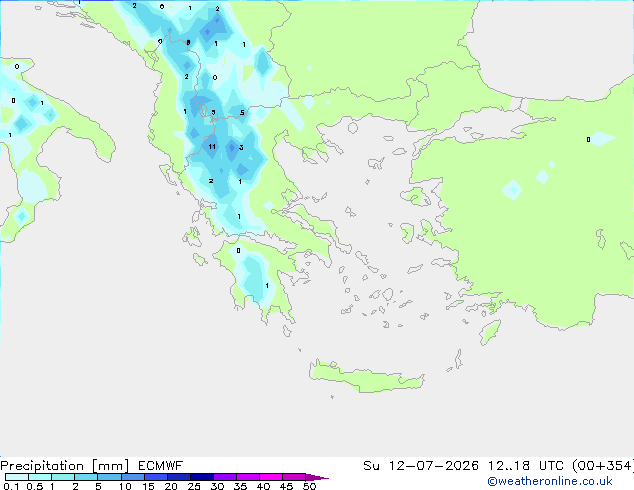Click the '35' legend scale label

click(240, 486)
